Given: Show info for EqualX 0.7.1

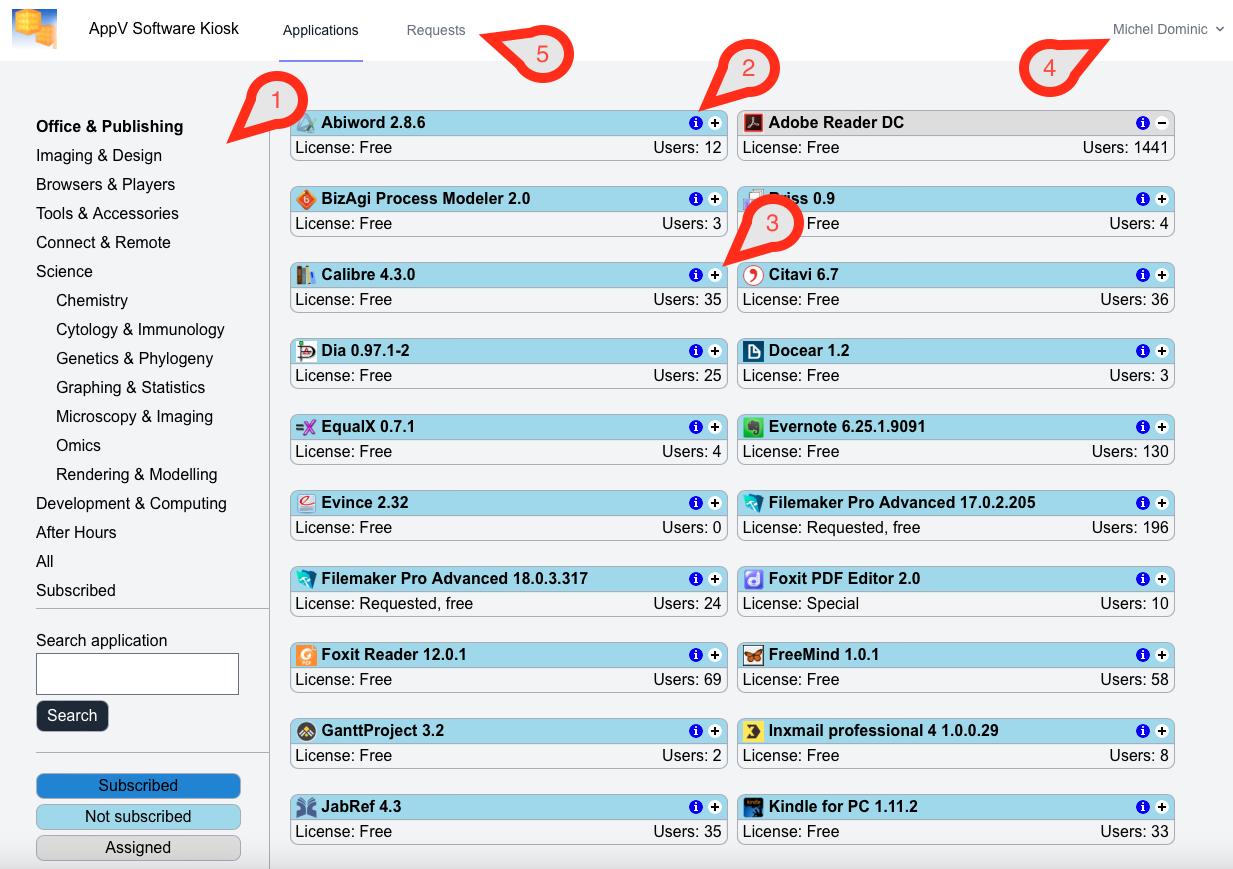Looking at the screenshot, I should click(x=696, y=427).
